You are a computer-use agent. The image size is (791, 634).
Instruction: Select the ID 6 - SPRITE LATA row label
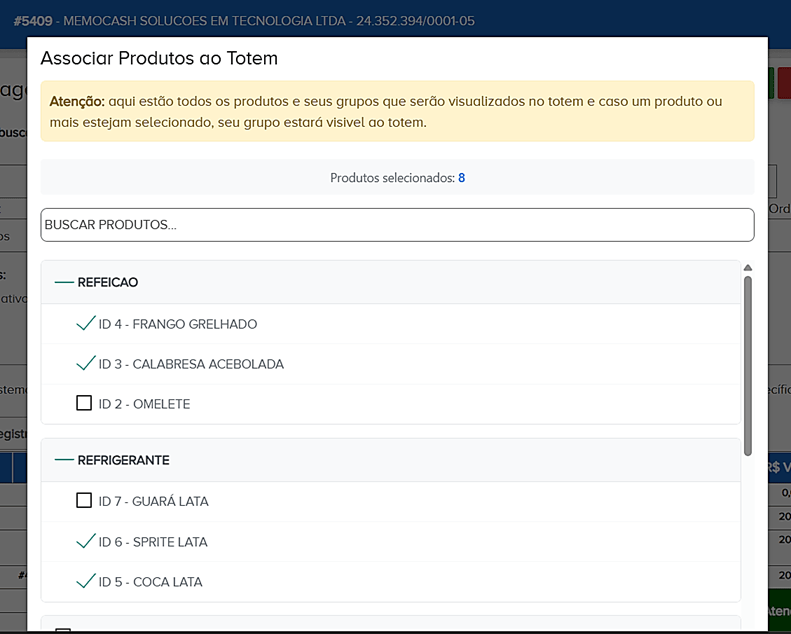coord(153,542)
